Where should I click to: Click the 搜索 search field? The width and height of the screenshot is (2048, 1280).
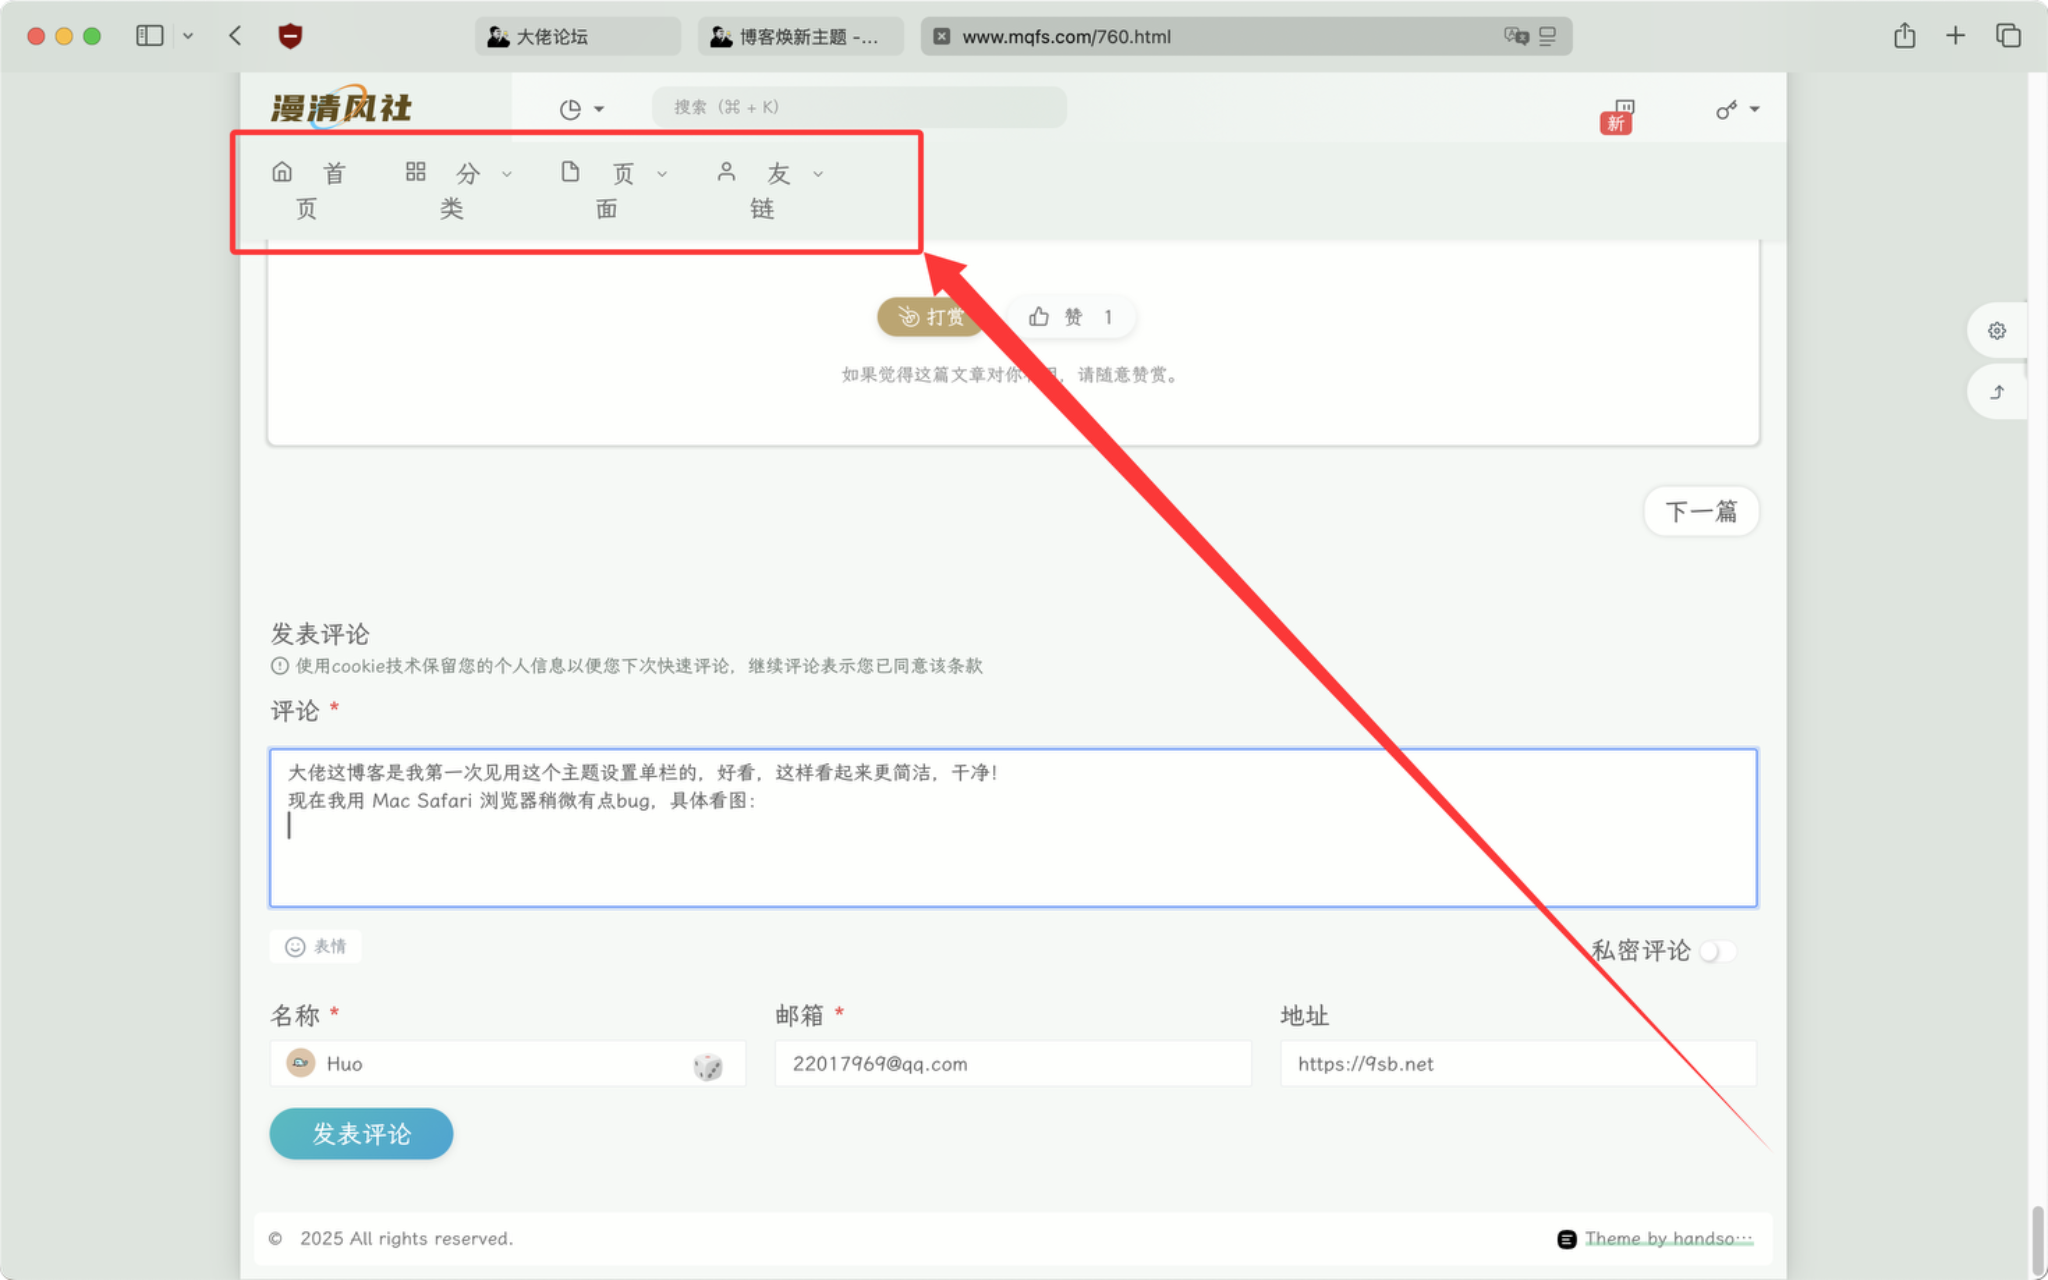point(858,107)
